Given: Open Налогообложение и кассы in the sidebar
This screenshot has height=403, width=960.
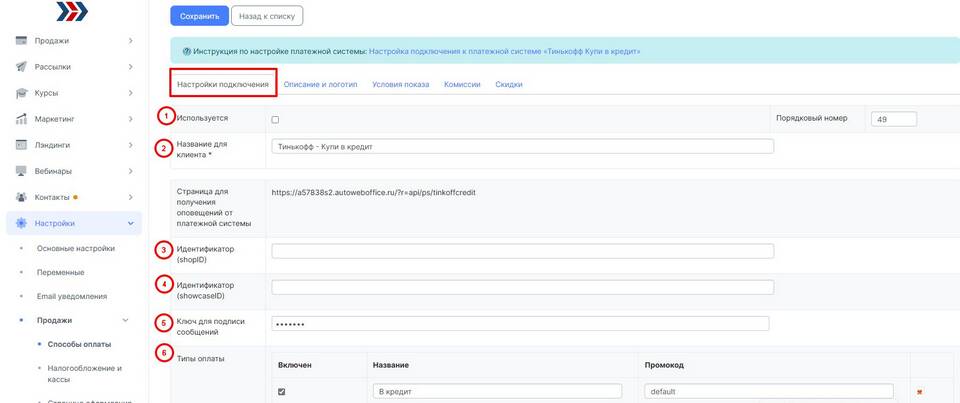Looking at the screenshot, I should click(84, 374).
